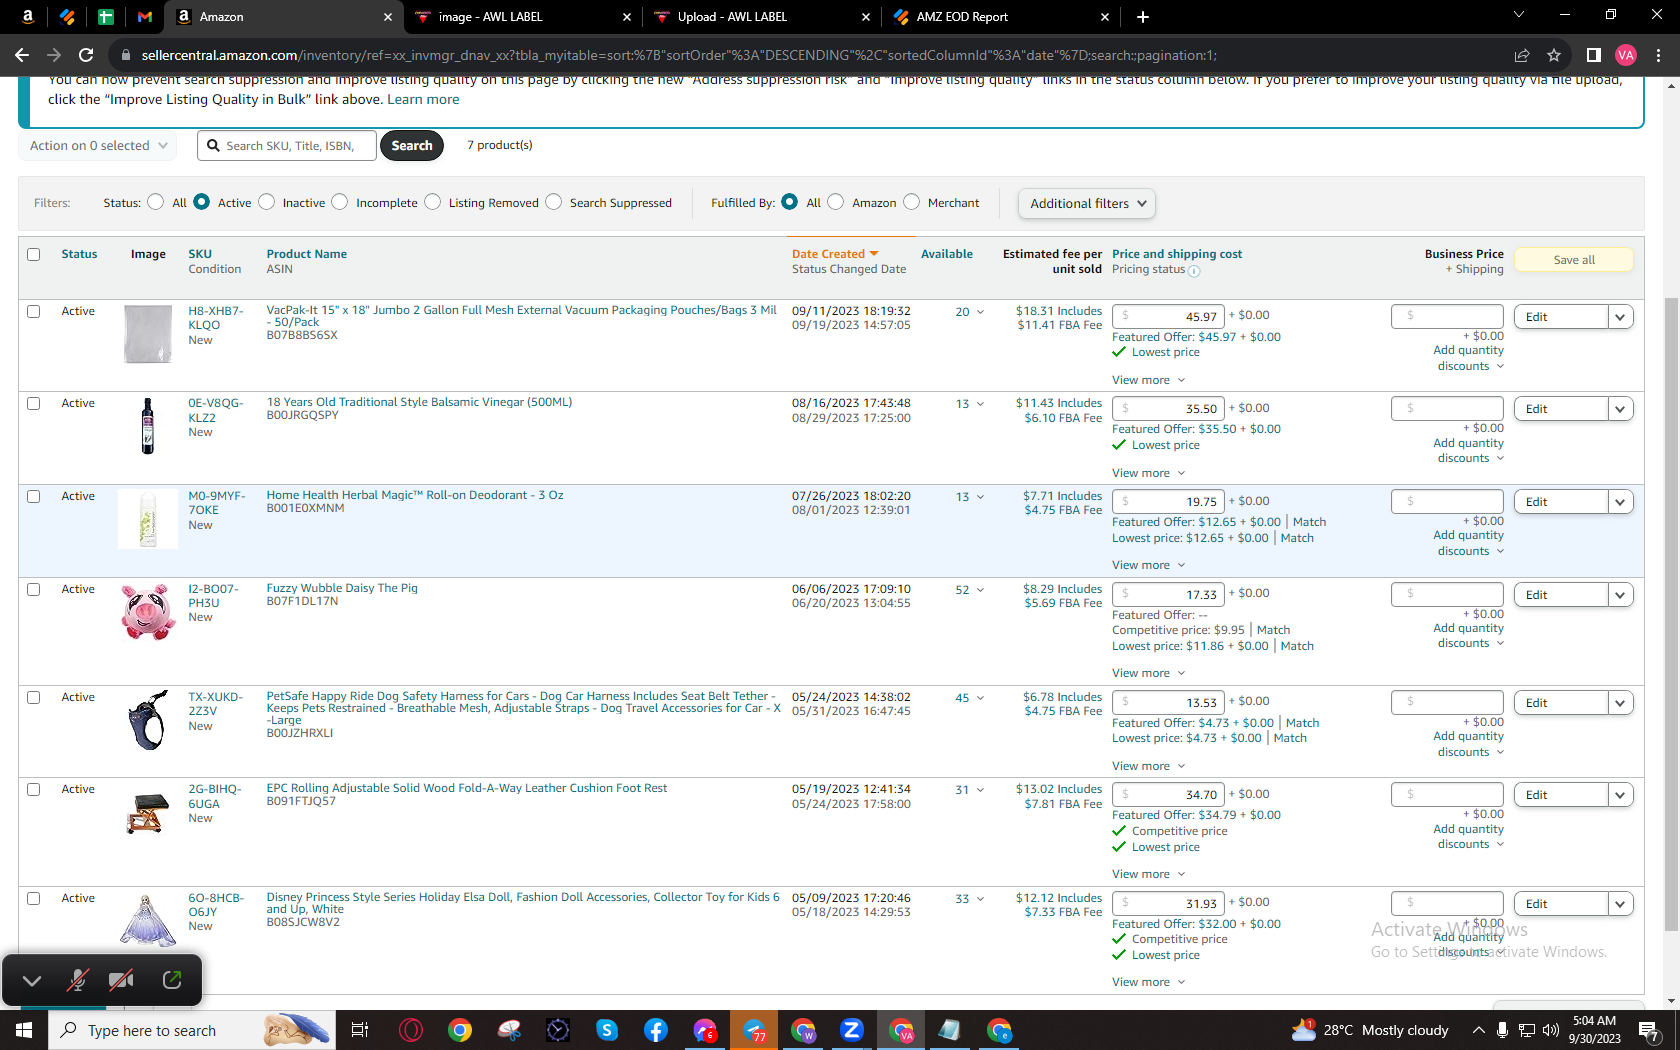The width and height of the screenshot is (1680, 1050).
Task: Open the Action on 0 selected dropdown
Action: (x=98, y=146)
